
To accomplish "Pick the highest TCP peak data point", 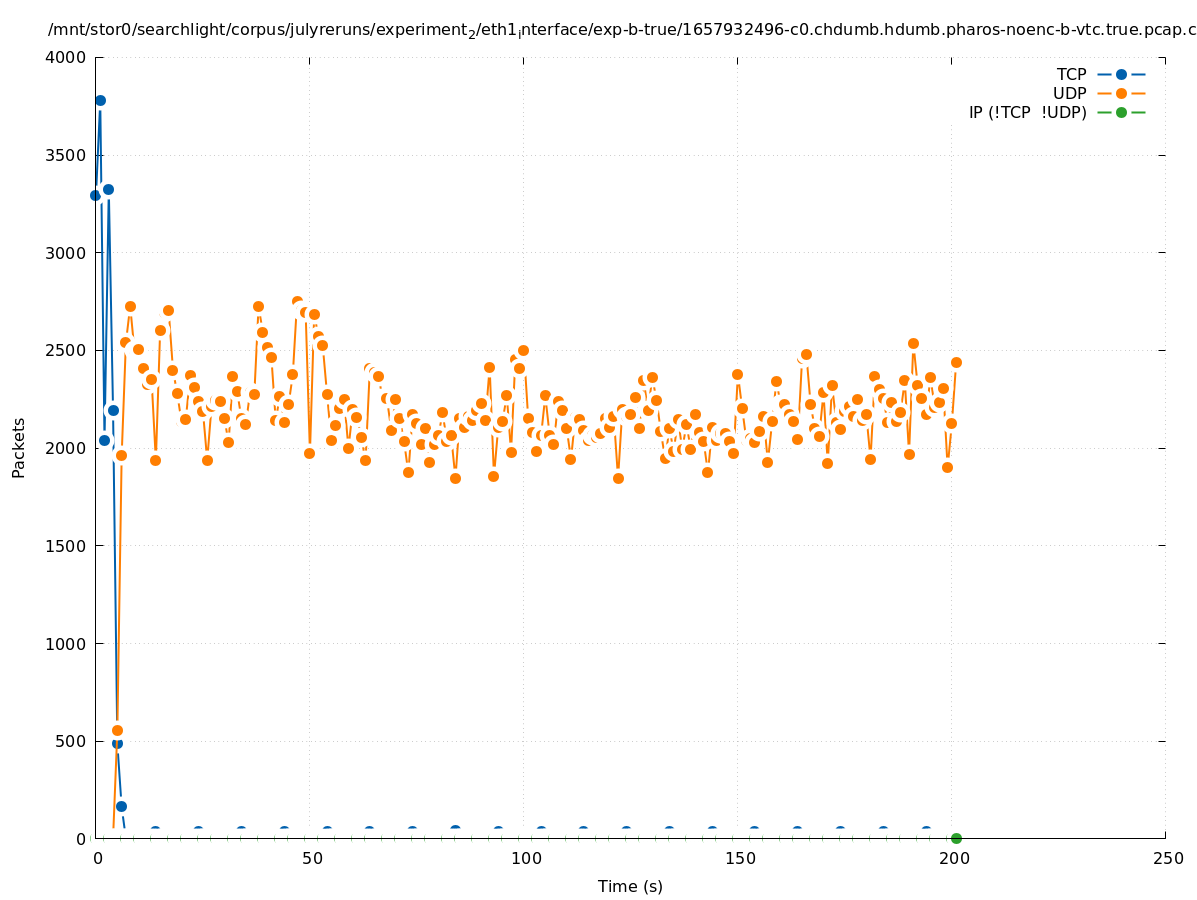I will tap(100, 100).
